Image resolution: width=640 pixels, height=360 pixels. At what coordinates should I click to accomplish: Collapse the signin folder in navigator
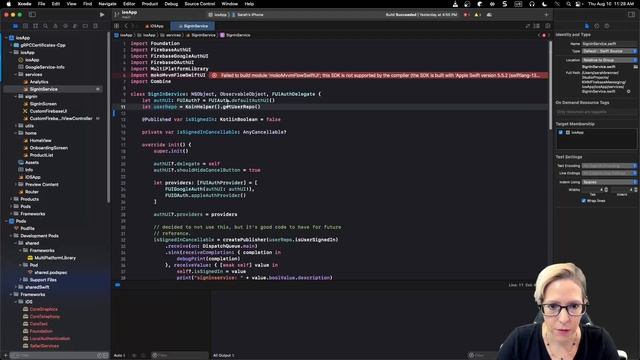[x=16, y=97]
